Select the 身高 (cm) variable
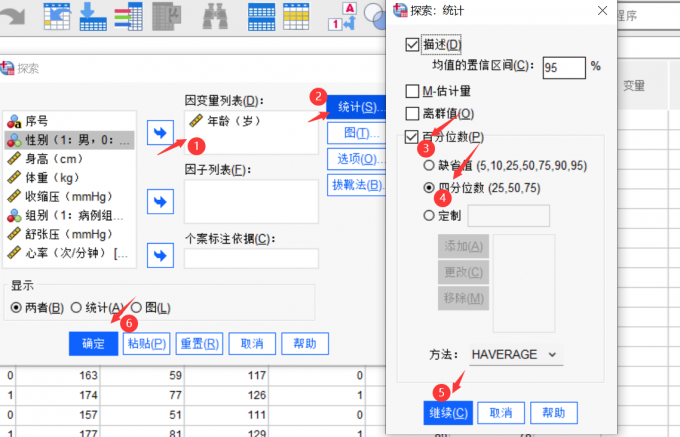 point(69,159)
